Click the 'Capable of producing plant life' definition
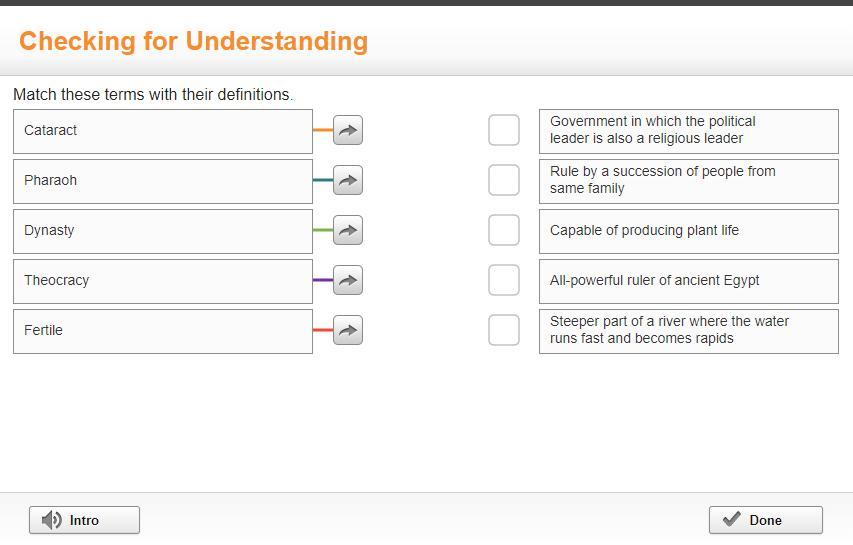The height and width of the screenshot is (545, 853). pyautogui.click(x=688, y=231)
